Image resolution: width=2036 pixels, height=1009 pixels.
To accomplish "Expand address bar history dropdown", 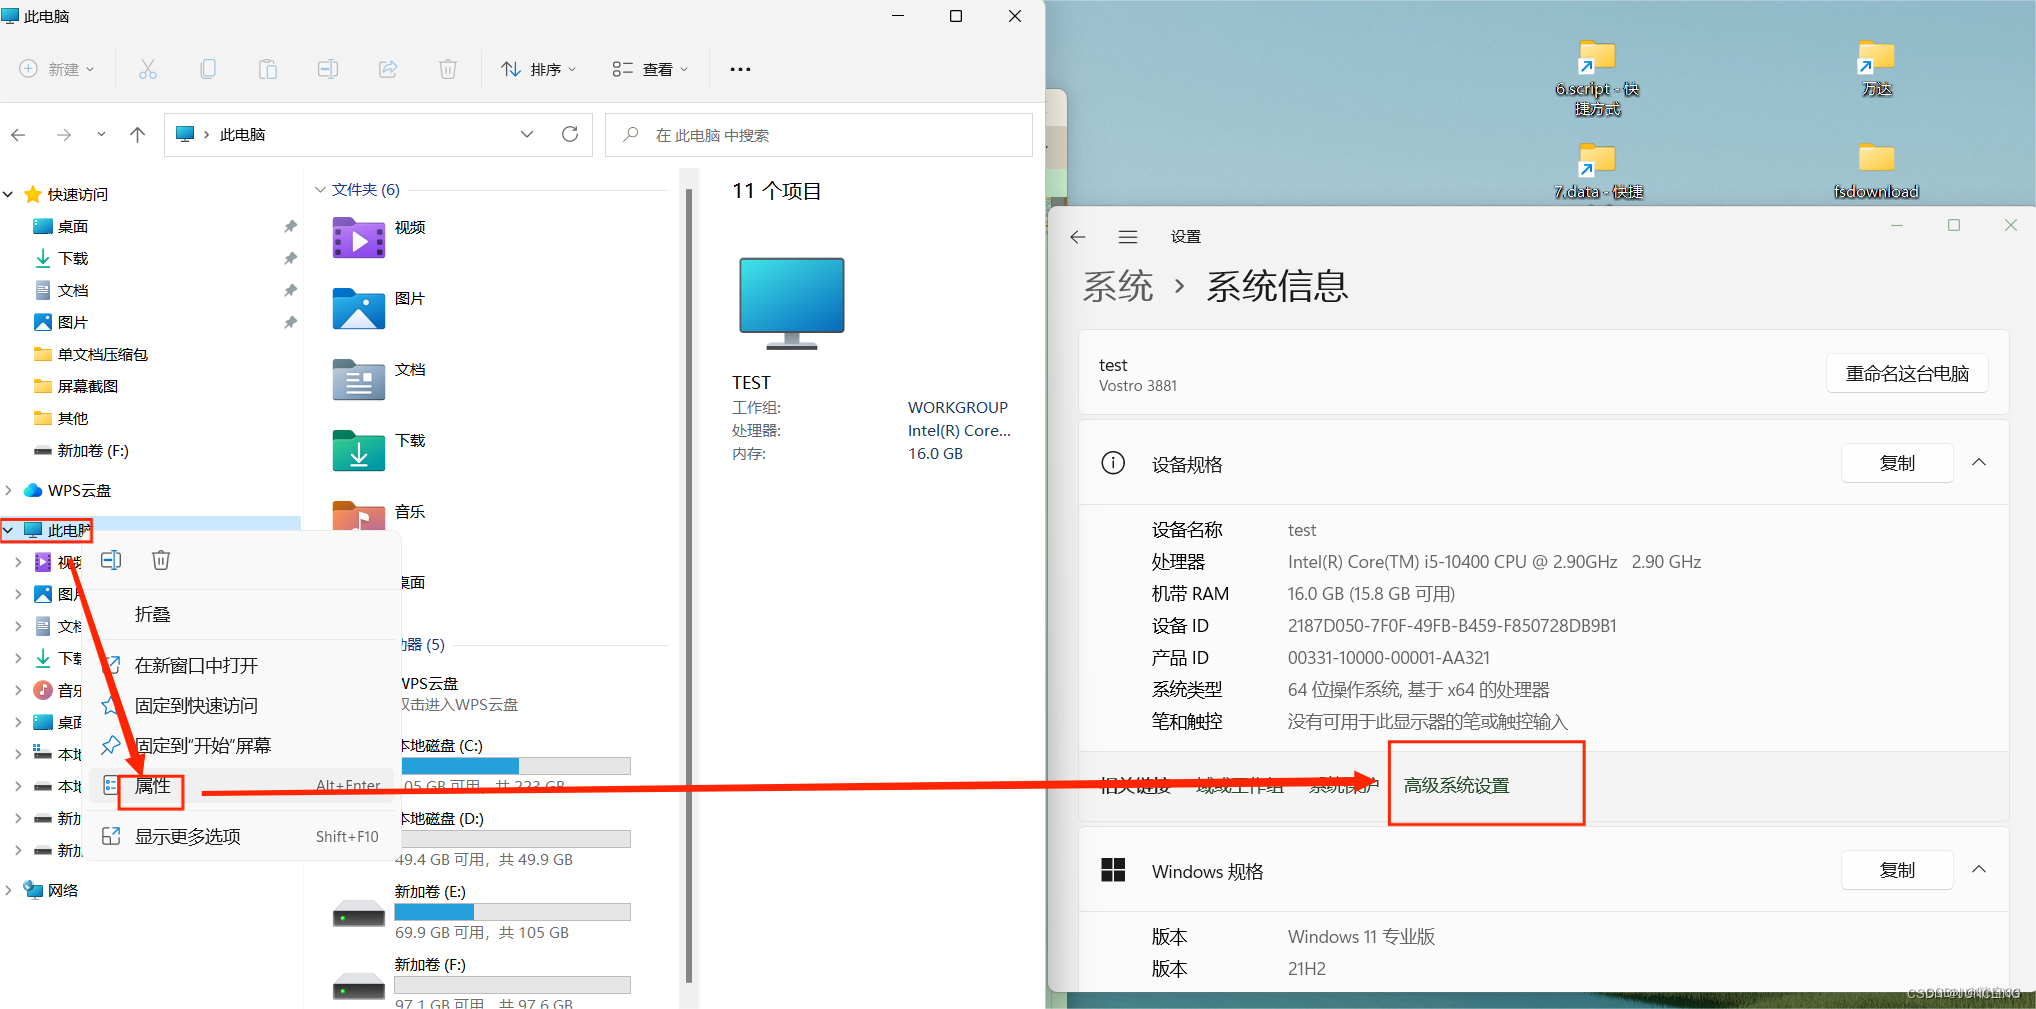I will 527,134.
